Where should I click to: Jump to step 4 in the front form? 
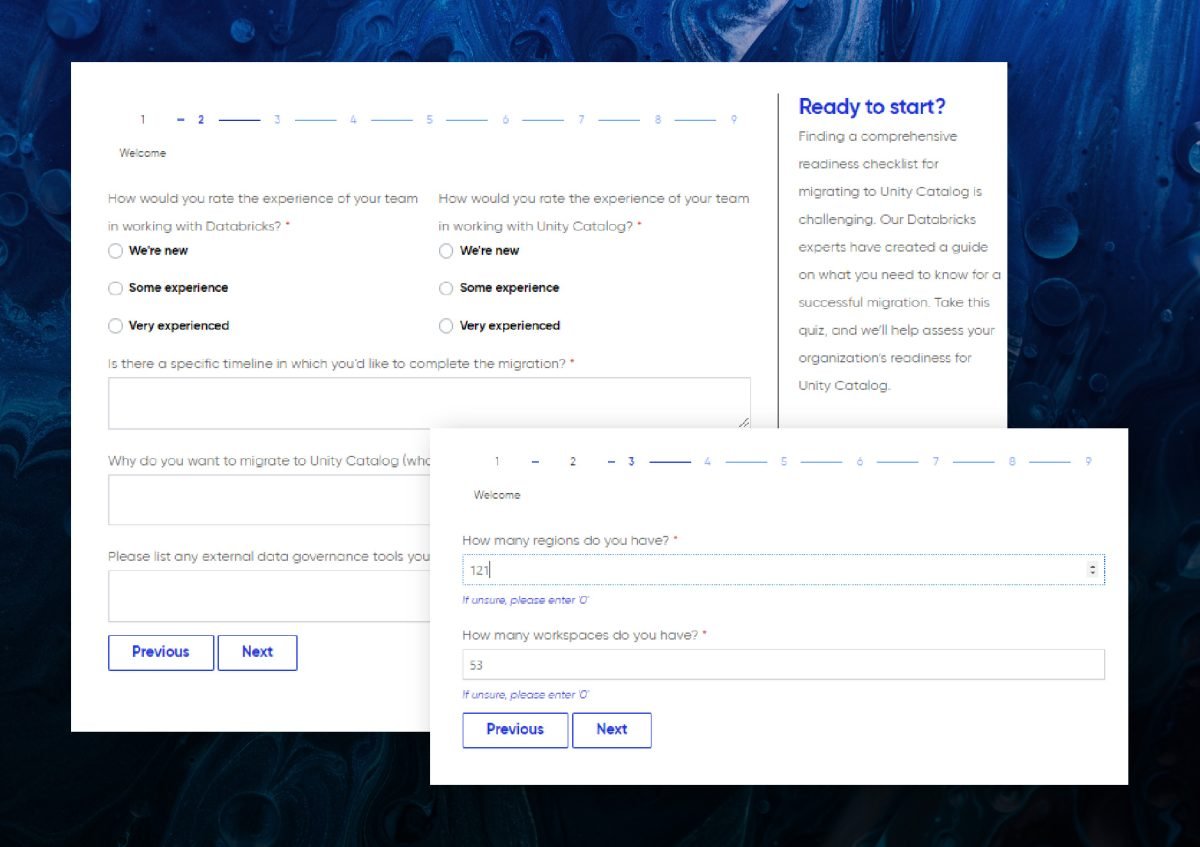(707, 462)
